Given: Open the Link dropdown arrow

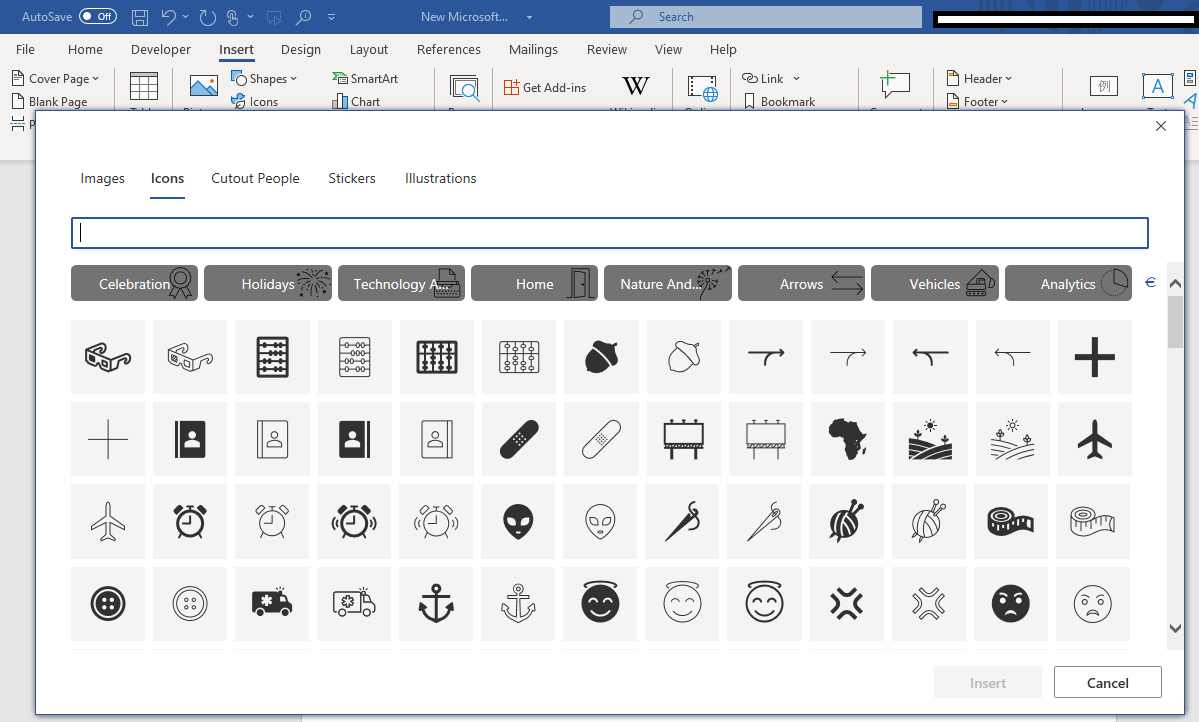Looking at the screenshot, I should pyautogui.click(x=796, y=78).
